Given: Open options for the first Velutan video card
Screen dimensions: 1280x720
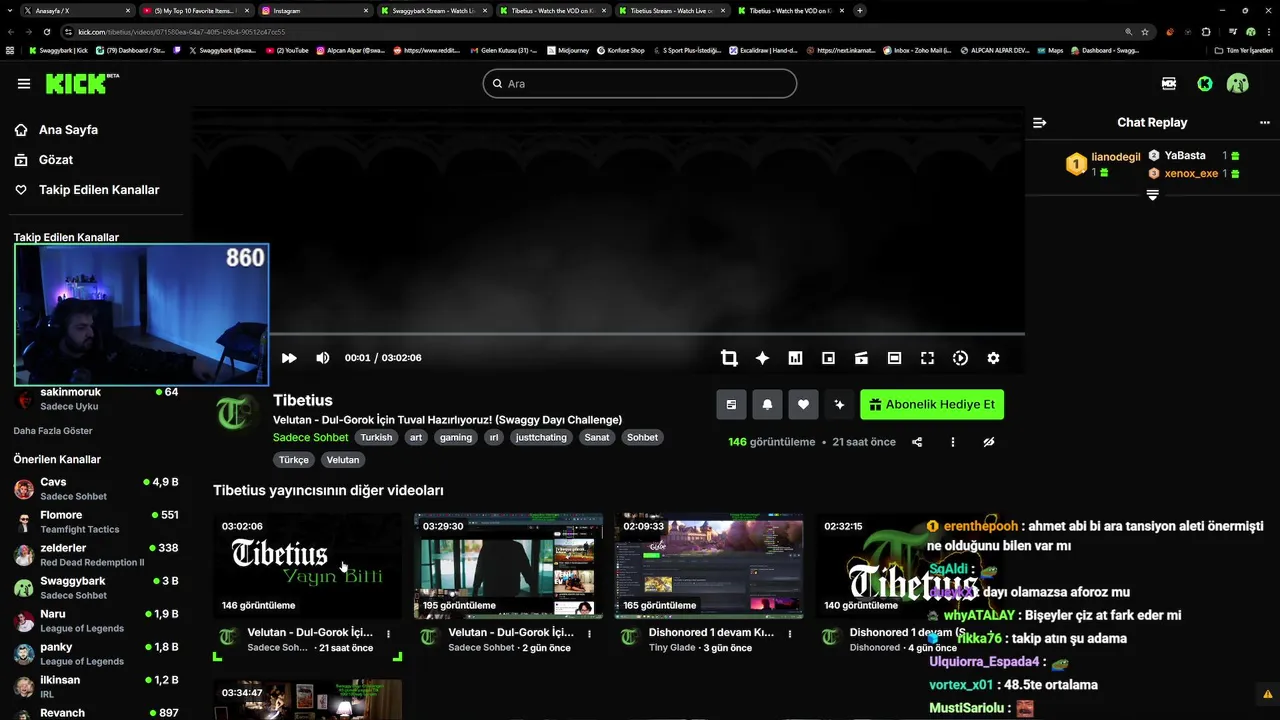Looking at the screenshot, I should click(388, 634).
